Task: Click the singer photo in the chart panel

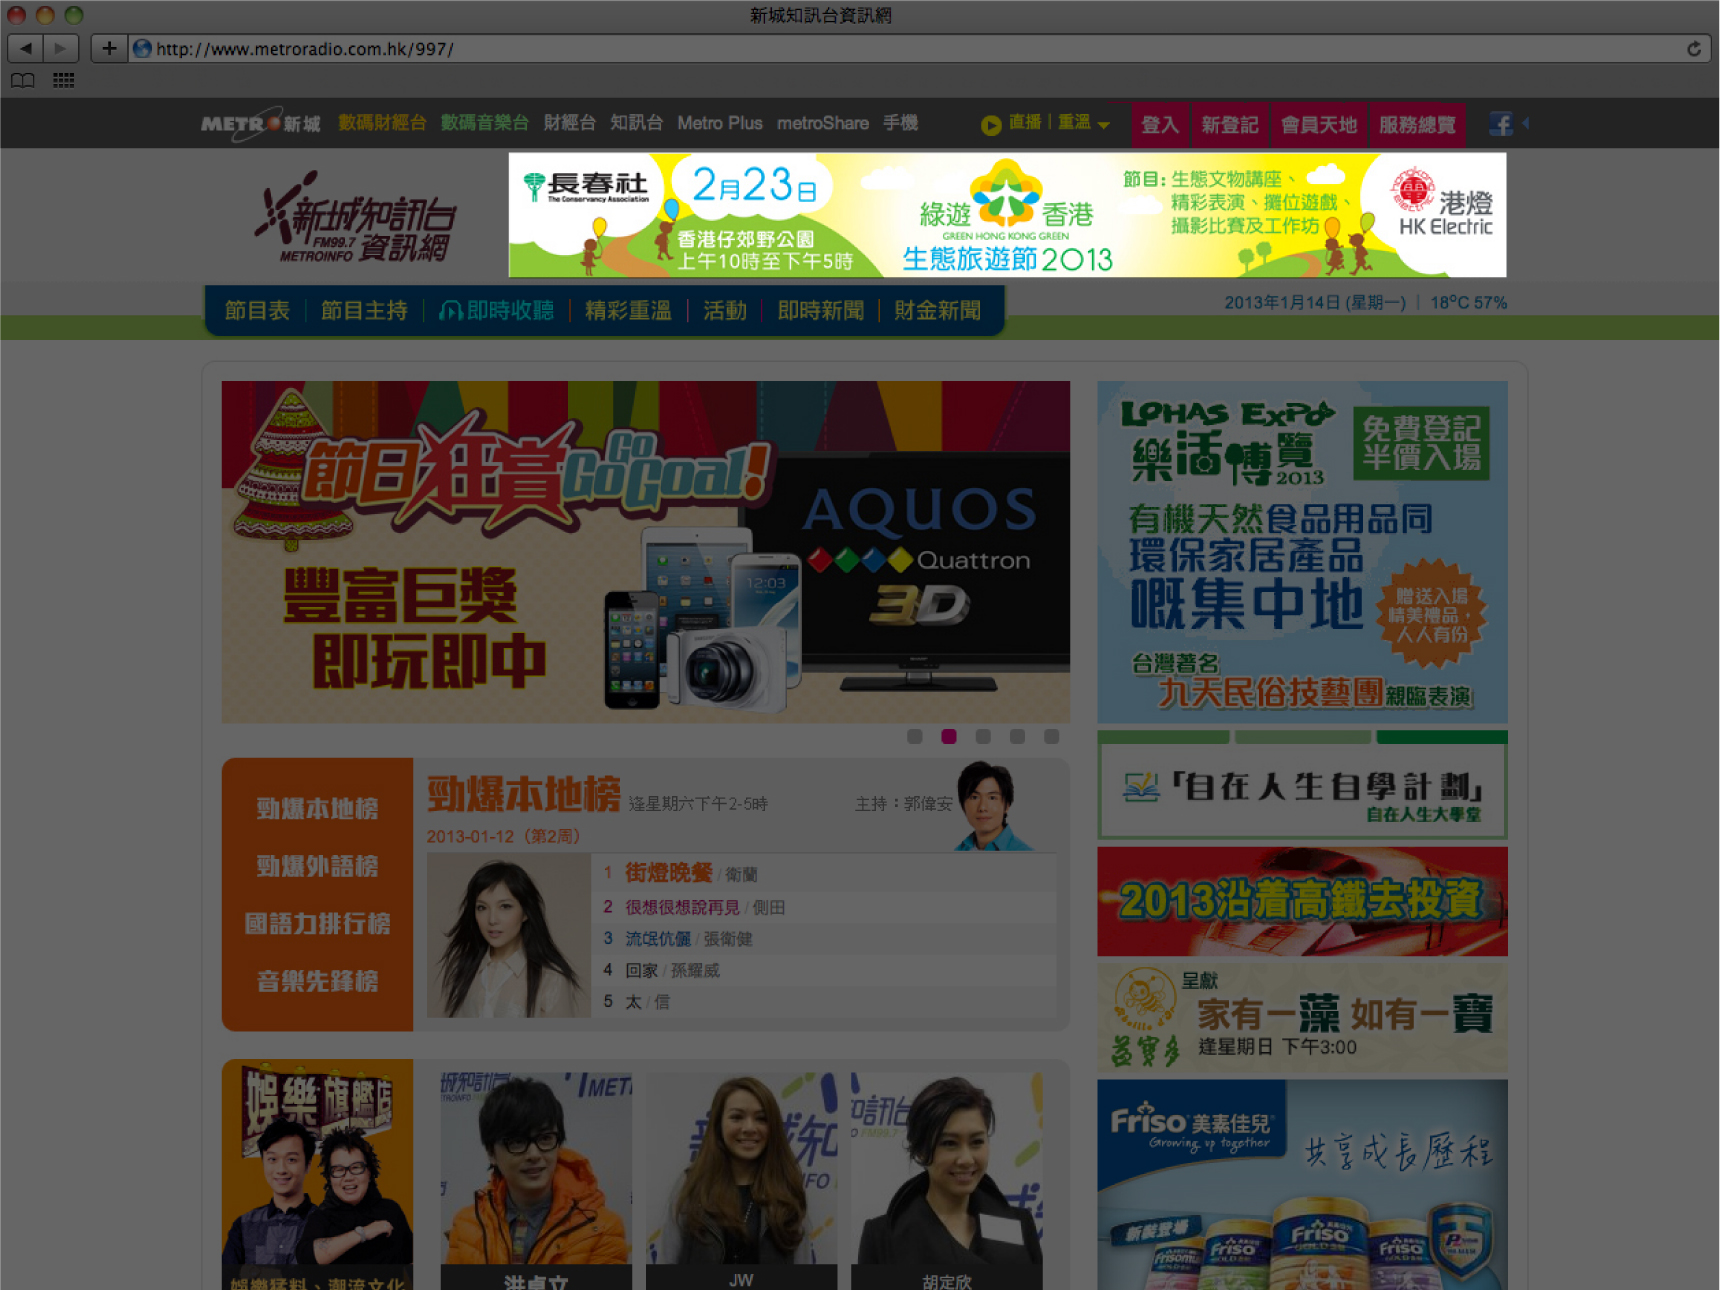Action: click(509, 936)
